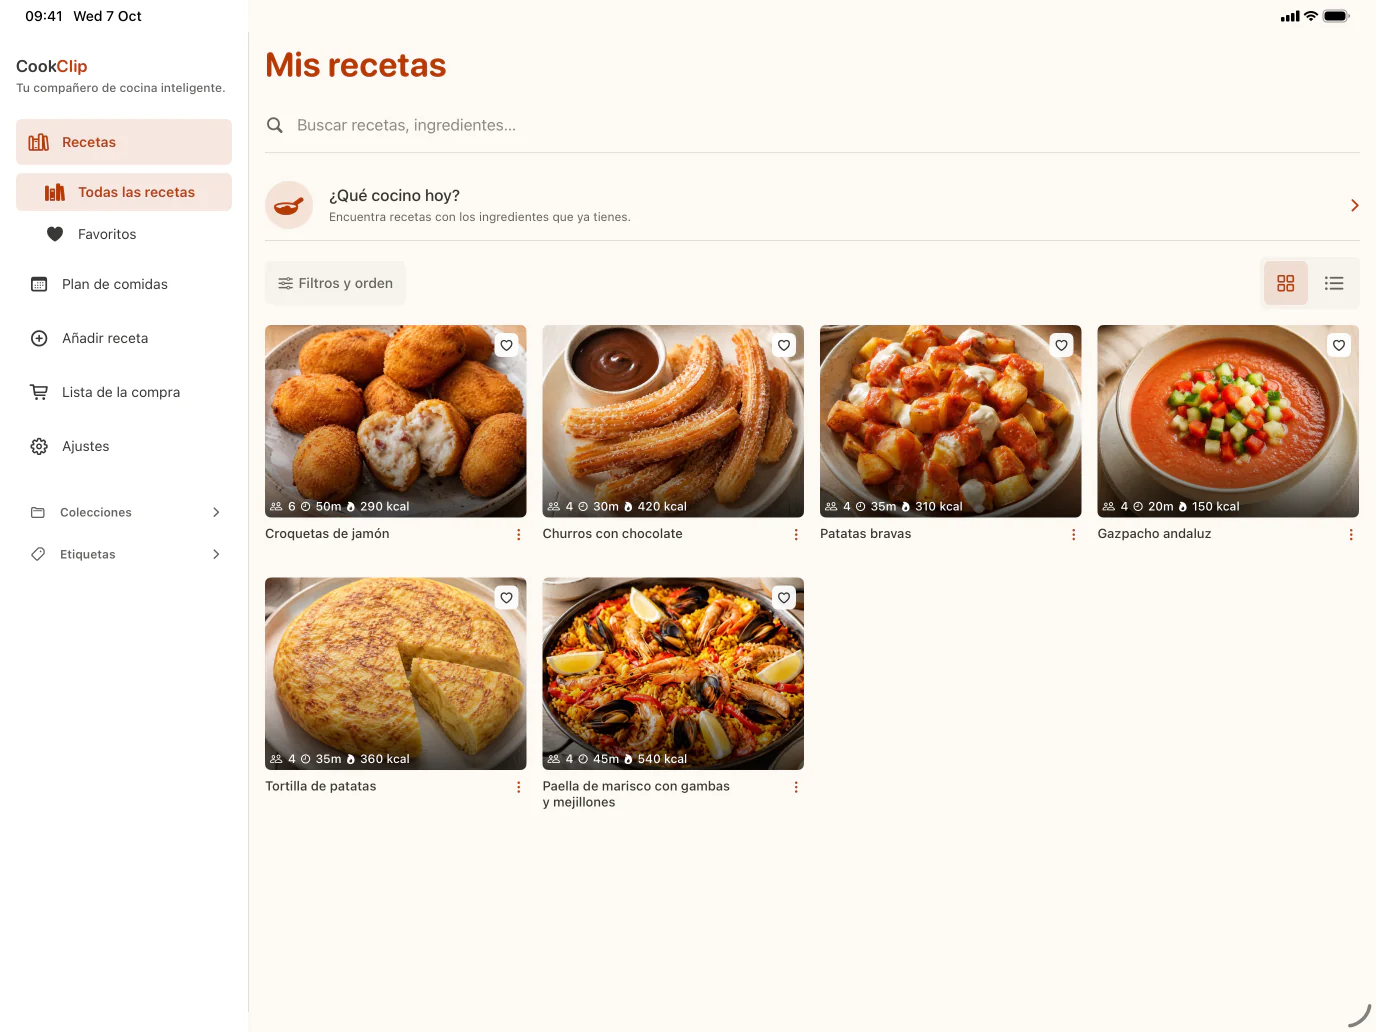Screen dimensions: 1376x1032
Task: Click the Croquetas de jamón title
Action: [x=327, y=534]
